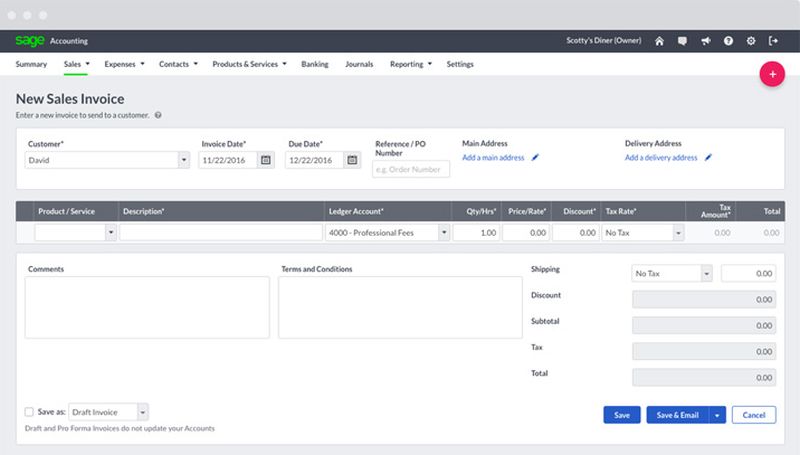Click the Invoice Date field
Screen dimensions: 800x455
click(x=228, y=160)
